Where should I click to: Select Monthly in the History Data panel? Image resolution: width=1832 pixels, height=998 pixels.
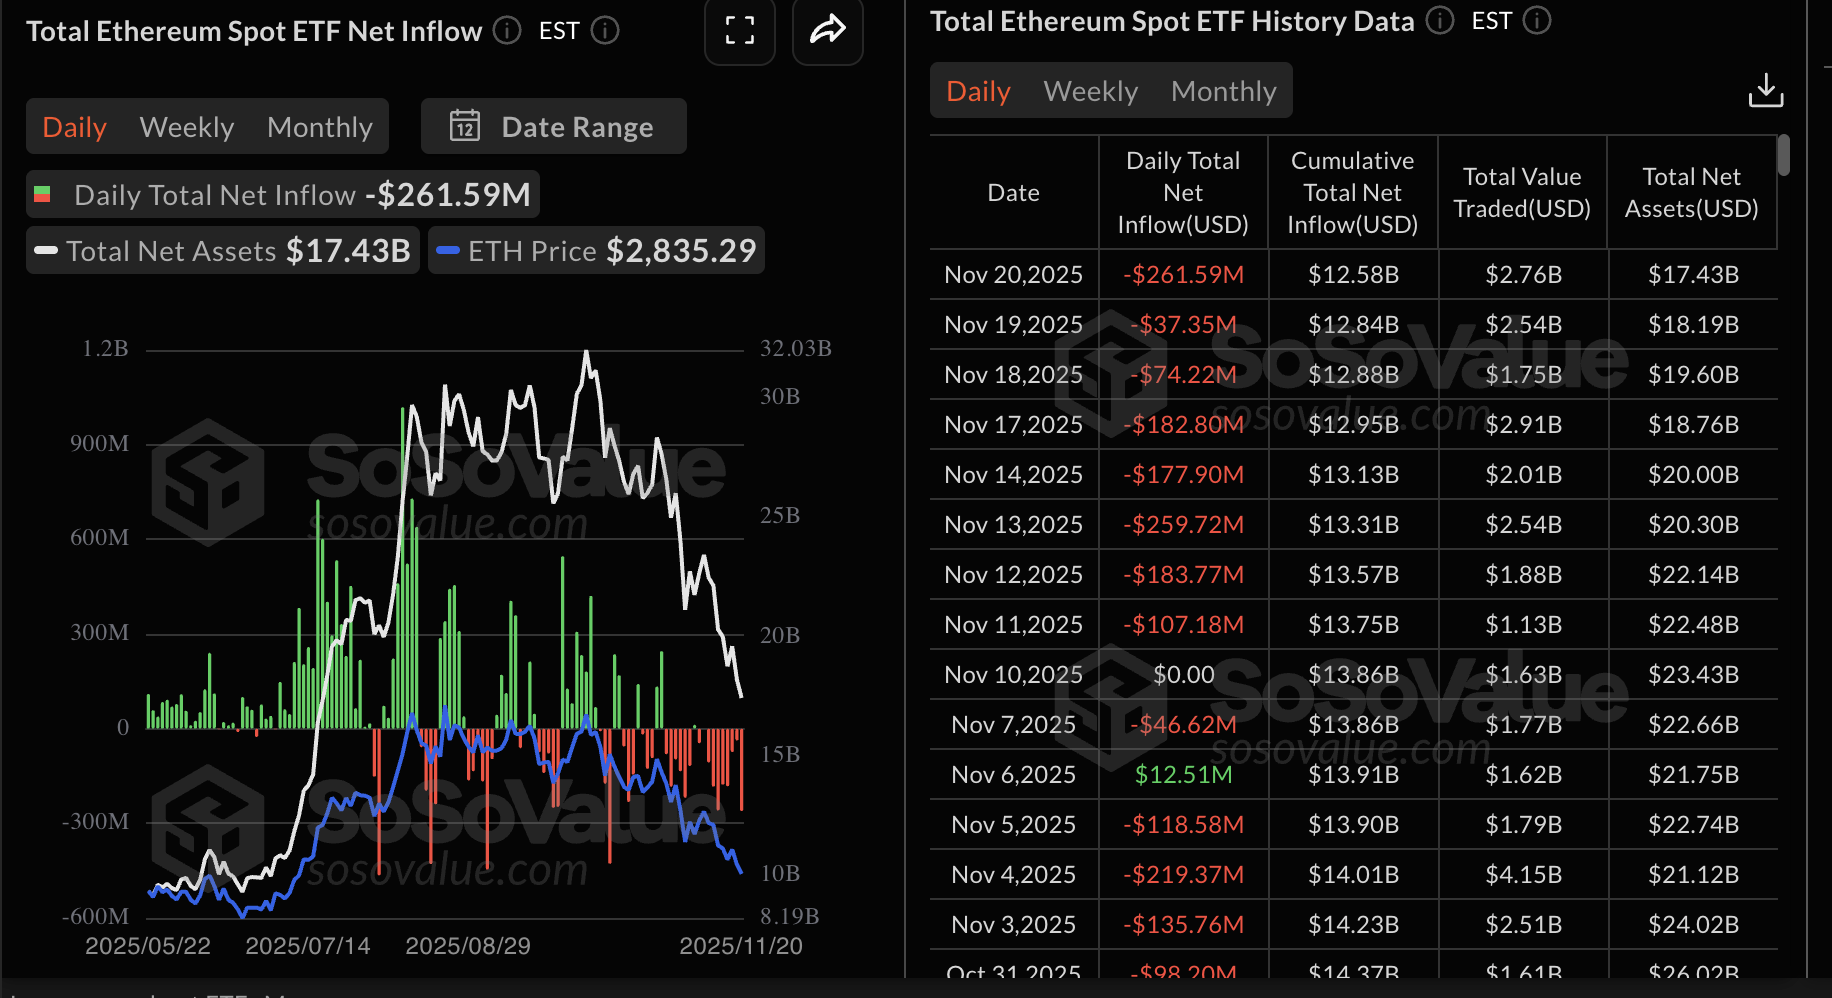[1223, 90]
